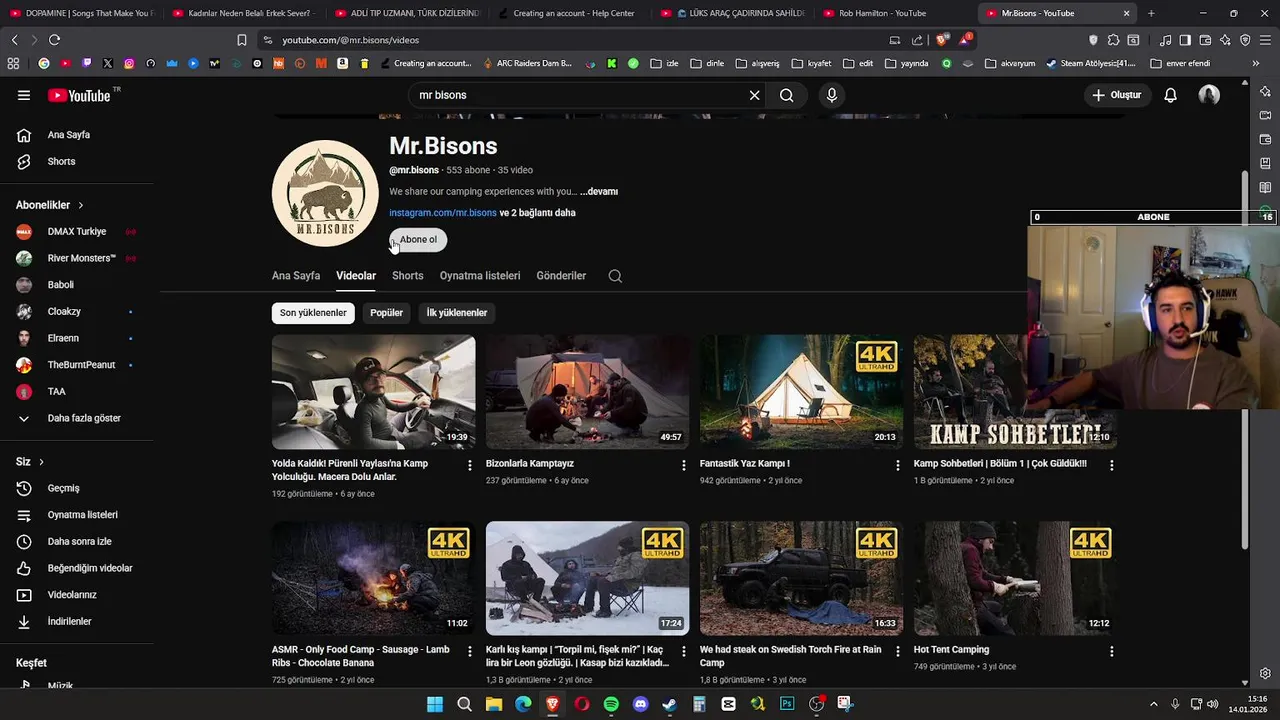The width and height of the screenshot is (1280, 720).
Task: Open the akvaryum bookmarks folder
Action: click(1010, 63)
